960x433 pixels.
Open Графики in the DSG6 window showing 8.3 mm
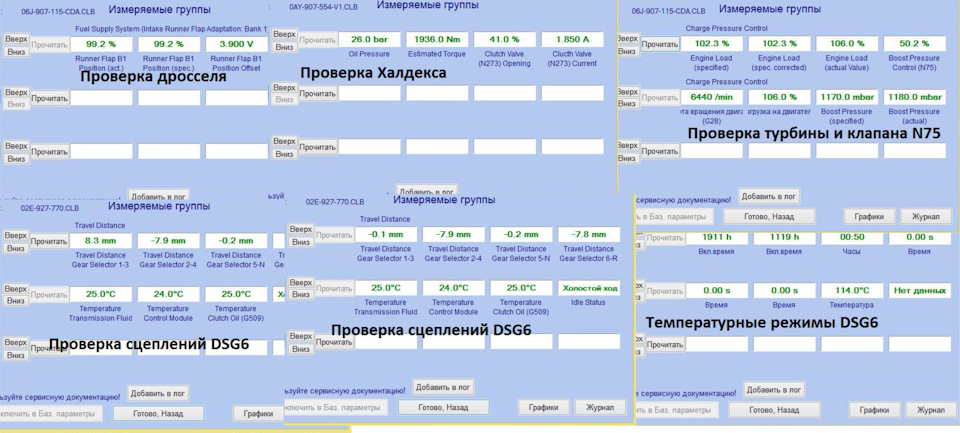point(258,413)
